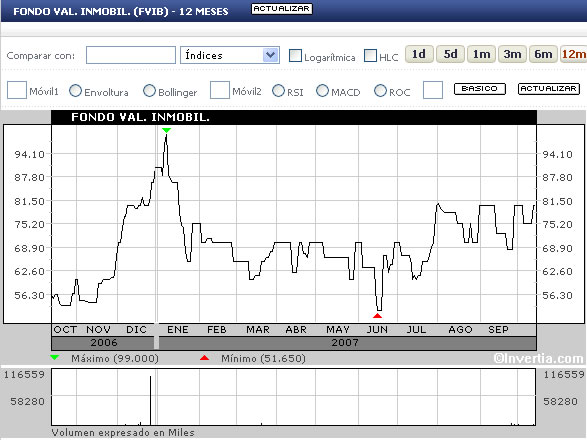
Task: Click the BASICO button
Action: 480,89
